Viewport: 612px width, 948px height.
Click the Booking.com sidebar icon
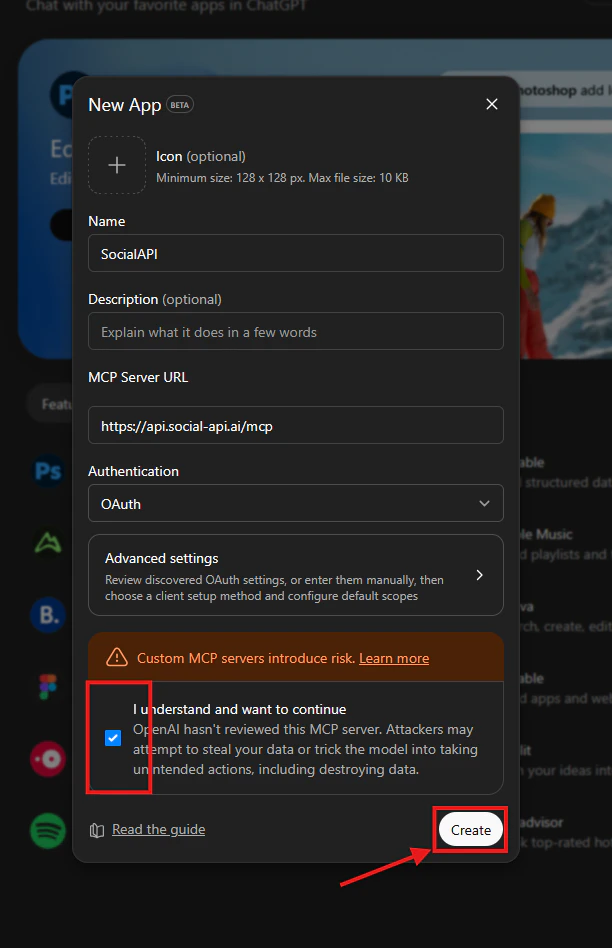(x=47, y=615)
